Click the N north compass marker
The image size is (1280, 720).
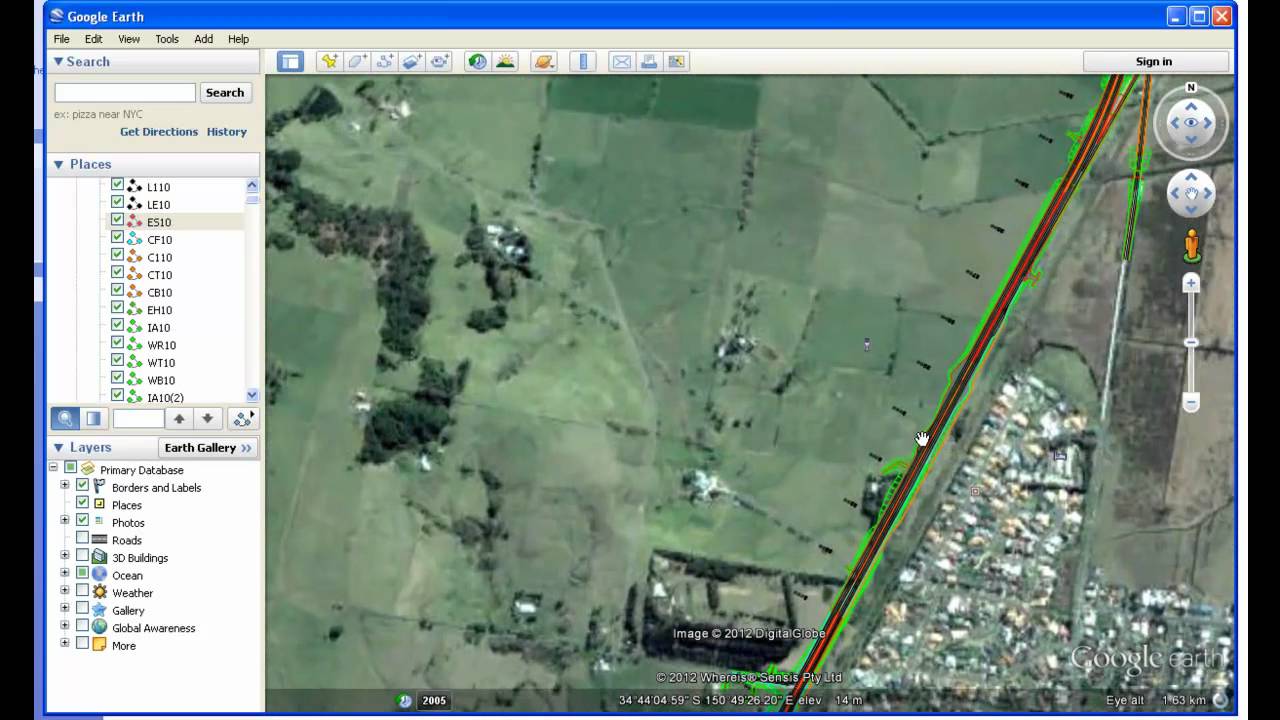click(x=1191, y=88)
